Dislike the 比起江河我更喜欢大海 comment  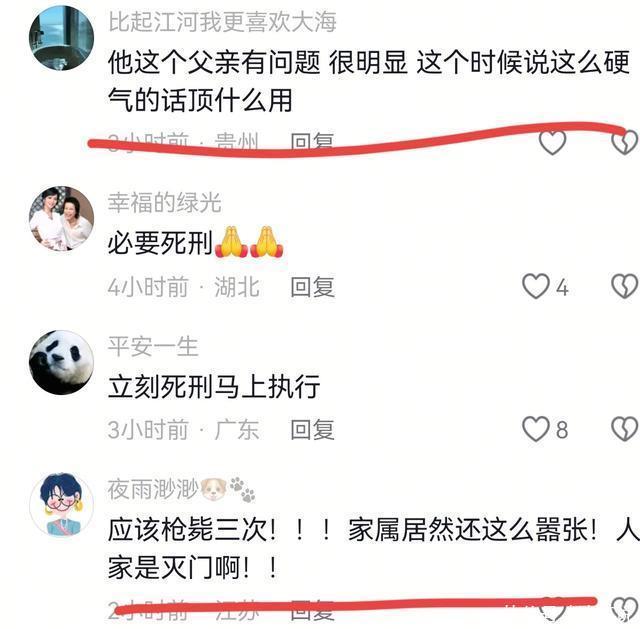624,142
